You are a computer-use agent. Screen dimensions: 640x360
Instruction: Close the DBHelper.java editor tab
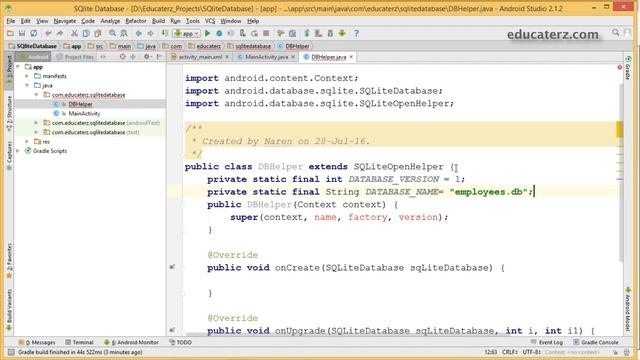pyautogui.click(x=351, y=57)
